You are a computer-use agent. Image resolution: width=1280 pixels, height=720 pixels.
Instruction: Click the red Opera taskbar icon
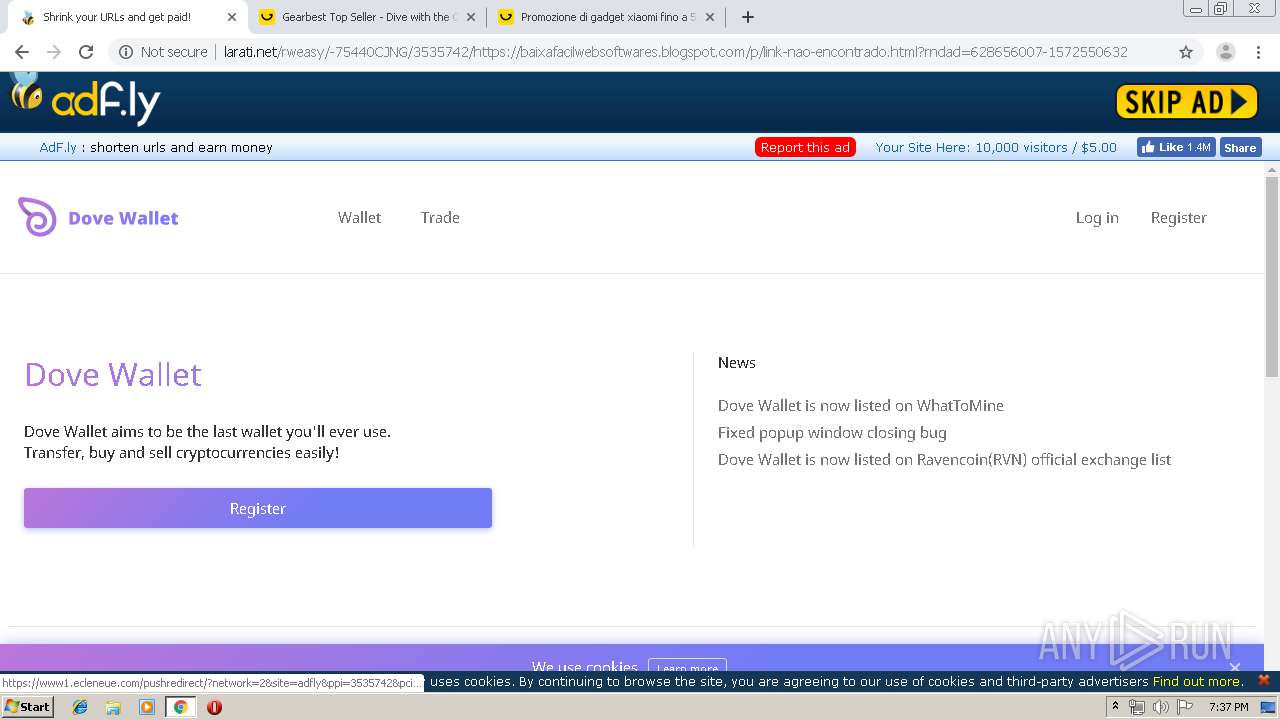click(214, 707)
